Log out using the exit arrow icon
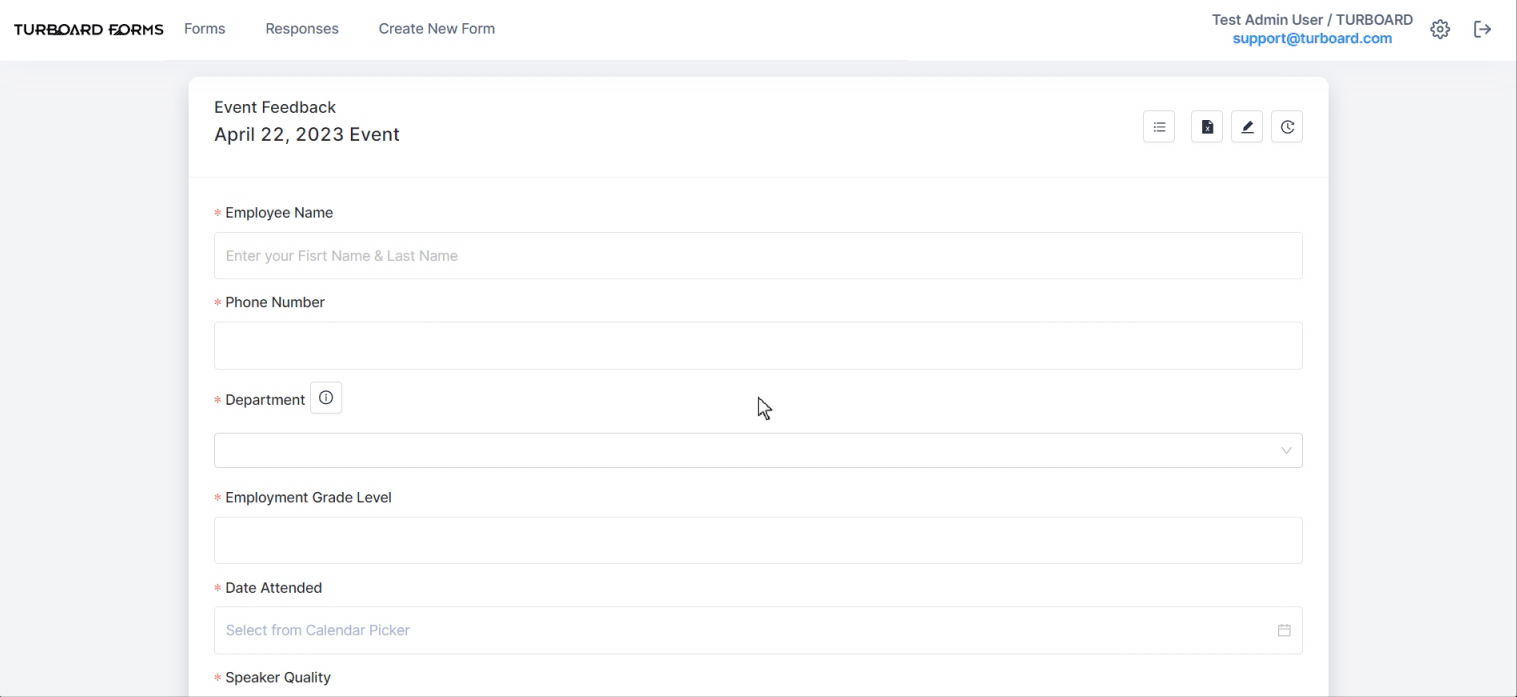 pyautogui.click(x=1483, y=29)
